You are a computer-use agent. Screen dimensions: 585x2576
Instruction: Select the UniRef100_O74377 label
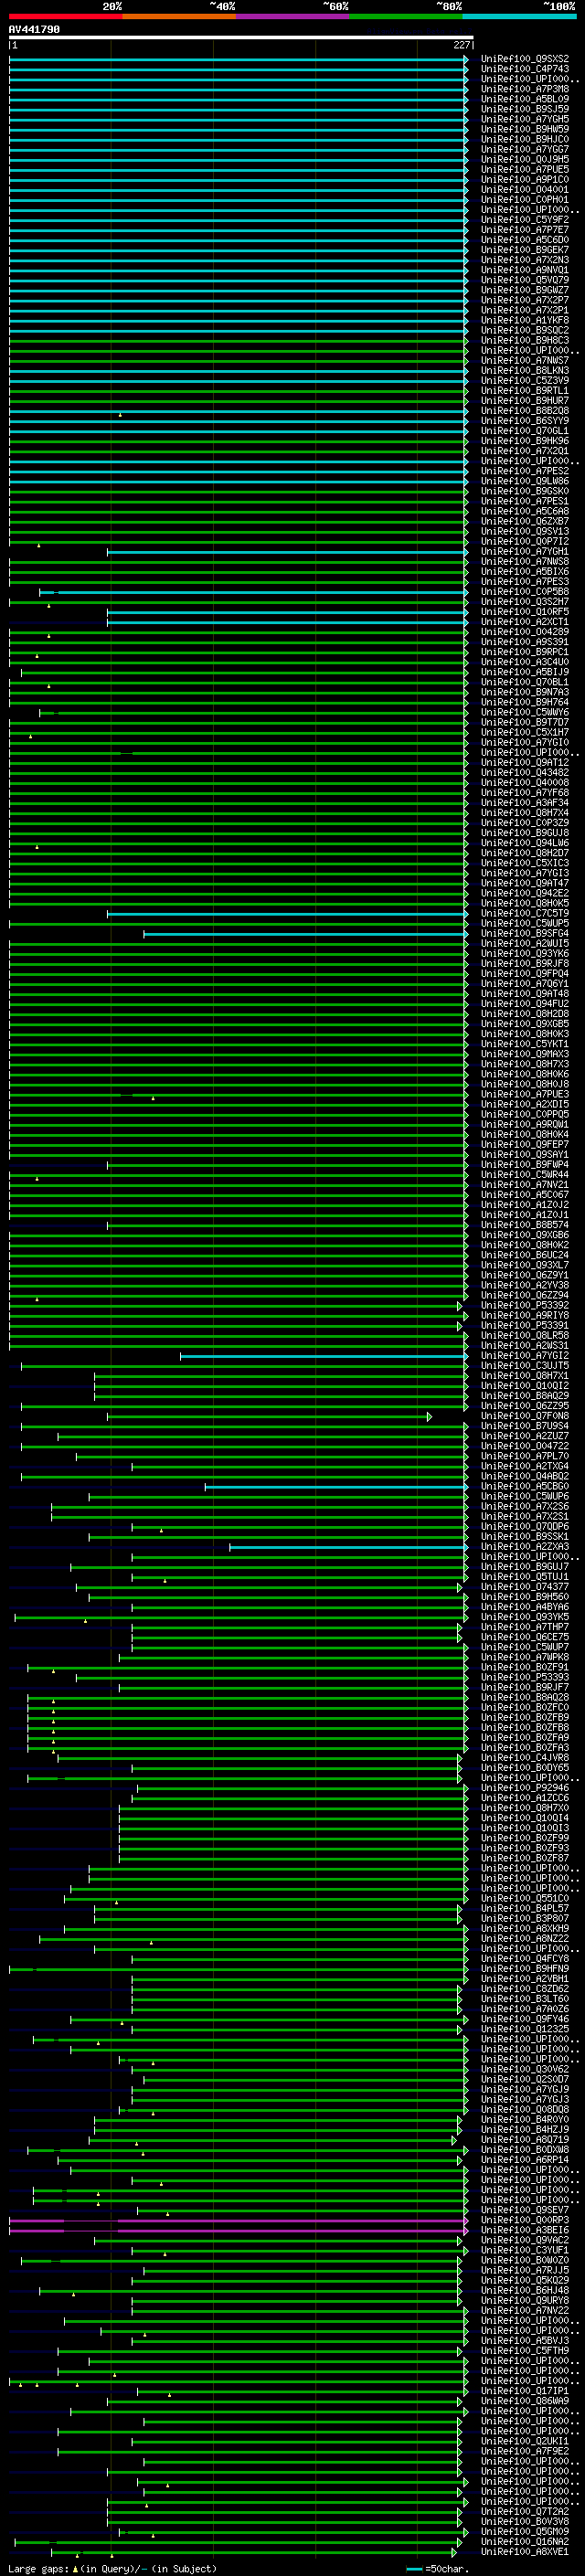(525, 1588)
